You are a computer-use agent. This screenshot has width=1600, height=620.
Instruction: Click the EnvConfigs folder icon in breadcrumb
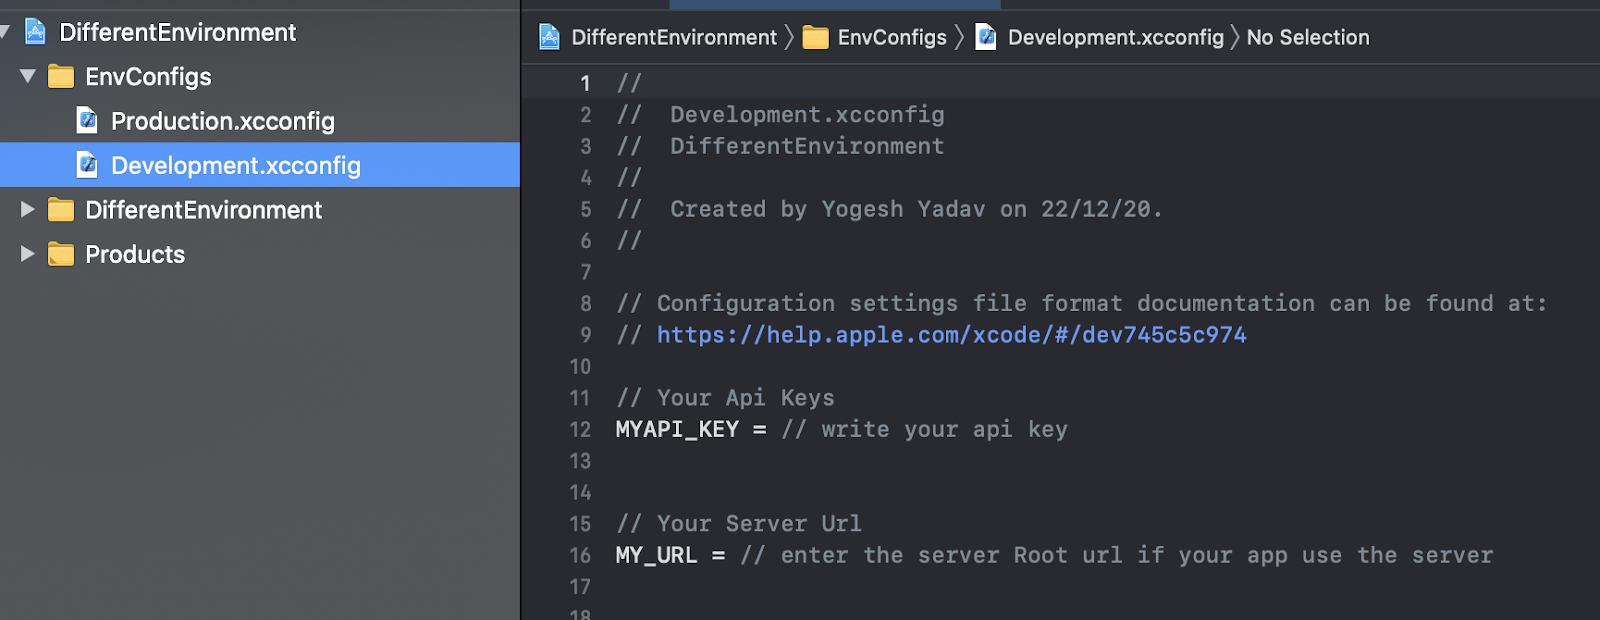coord(816,38)
